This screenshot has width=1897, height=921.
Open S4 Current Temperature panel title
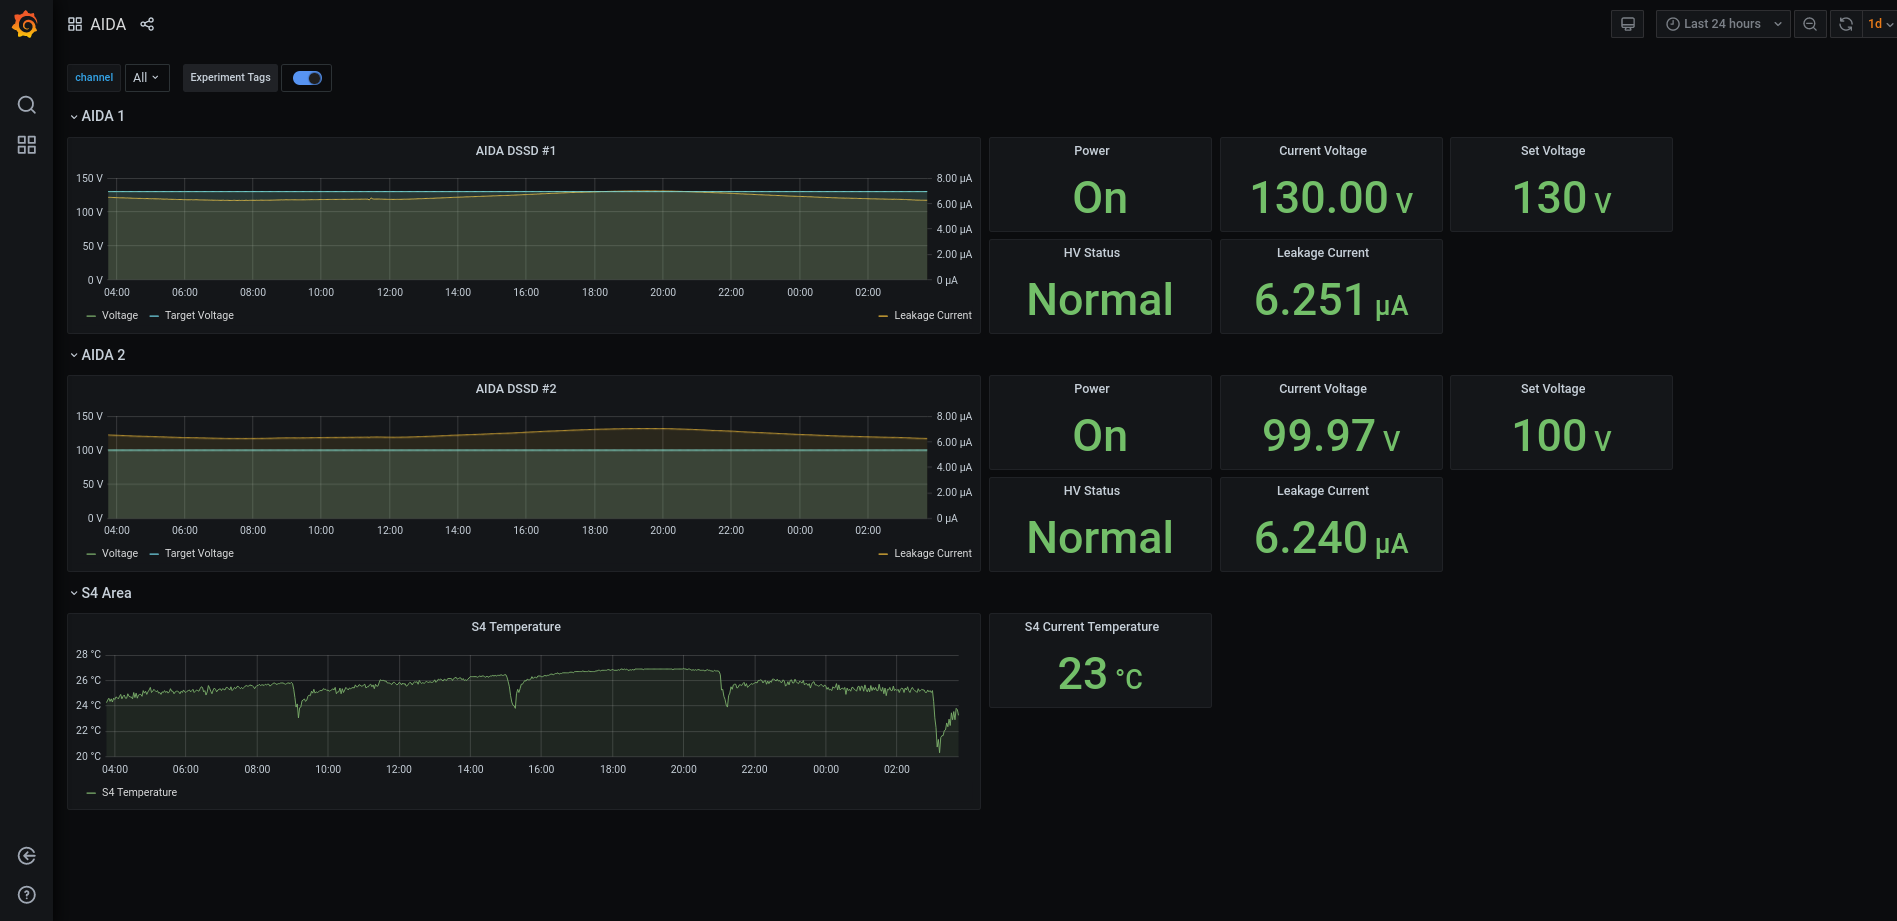tap(1092, 627)
